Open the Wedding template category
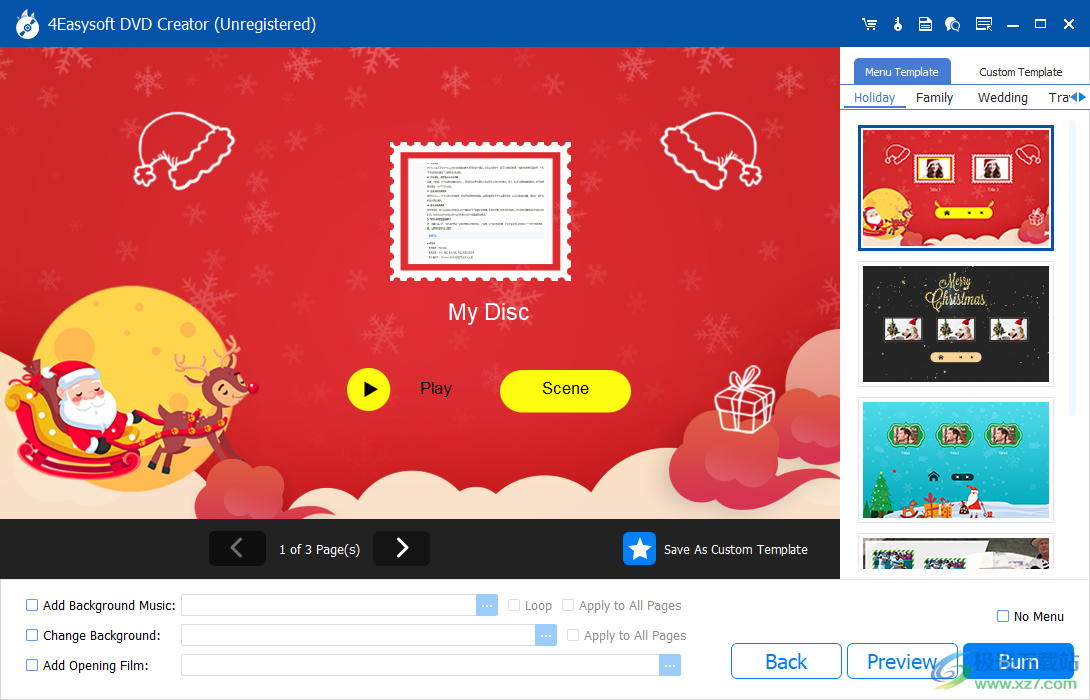The image size is (1090, 700). pos(1002,97)
